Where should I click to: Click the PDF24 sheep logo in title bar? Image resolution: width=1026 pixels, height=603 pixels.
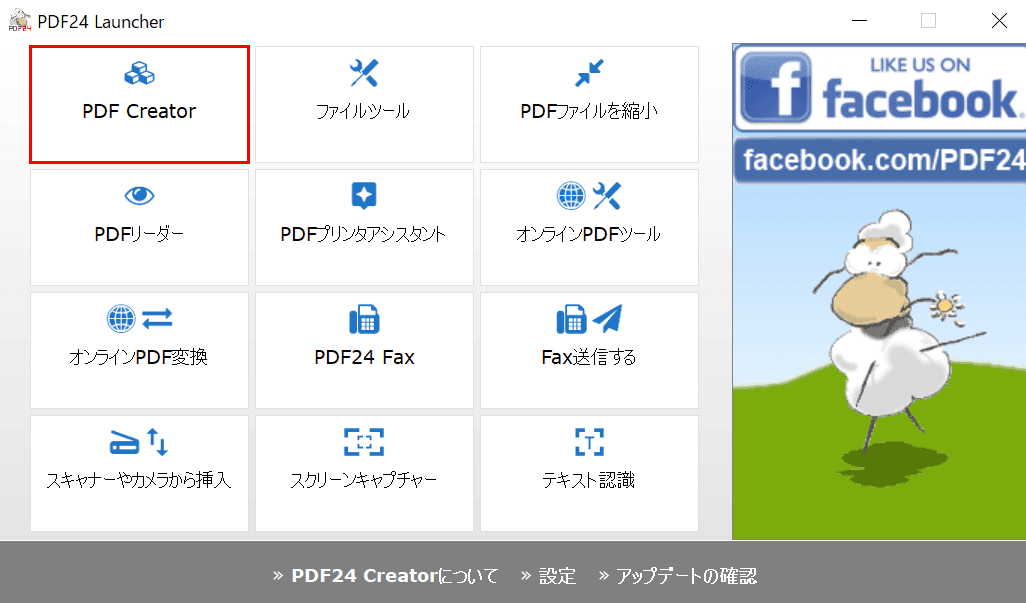[20, 20]
